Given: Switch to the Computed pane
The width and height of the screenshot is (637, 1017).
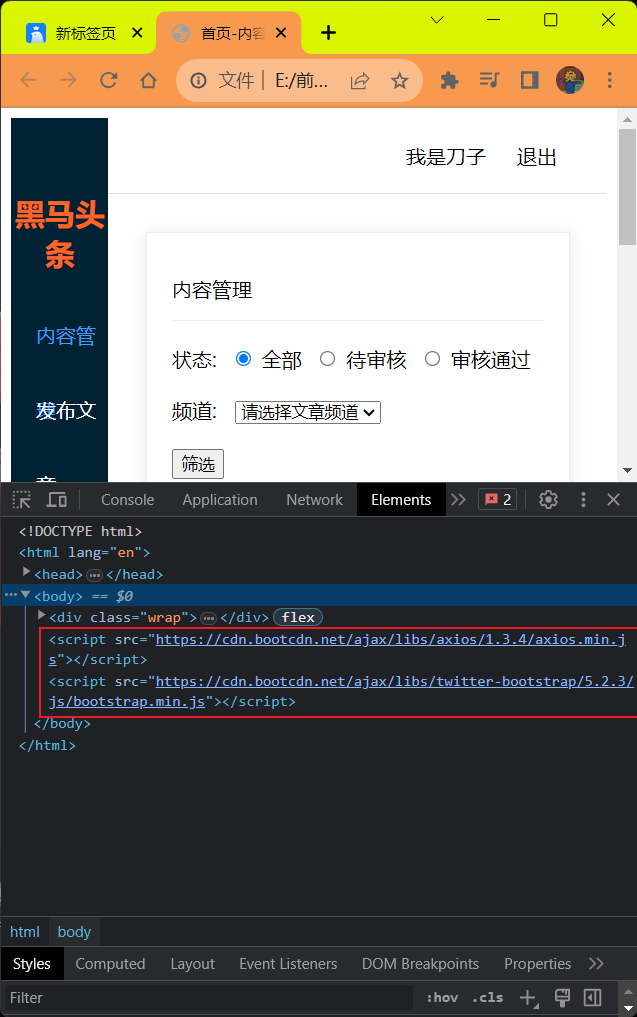Looking at the screenshot, I should pyautogui.click(x=110, y=964).
